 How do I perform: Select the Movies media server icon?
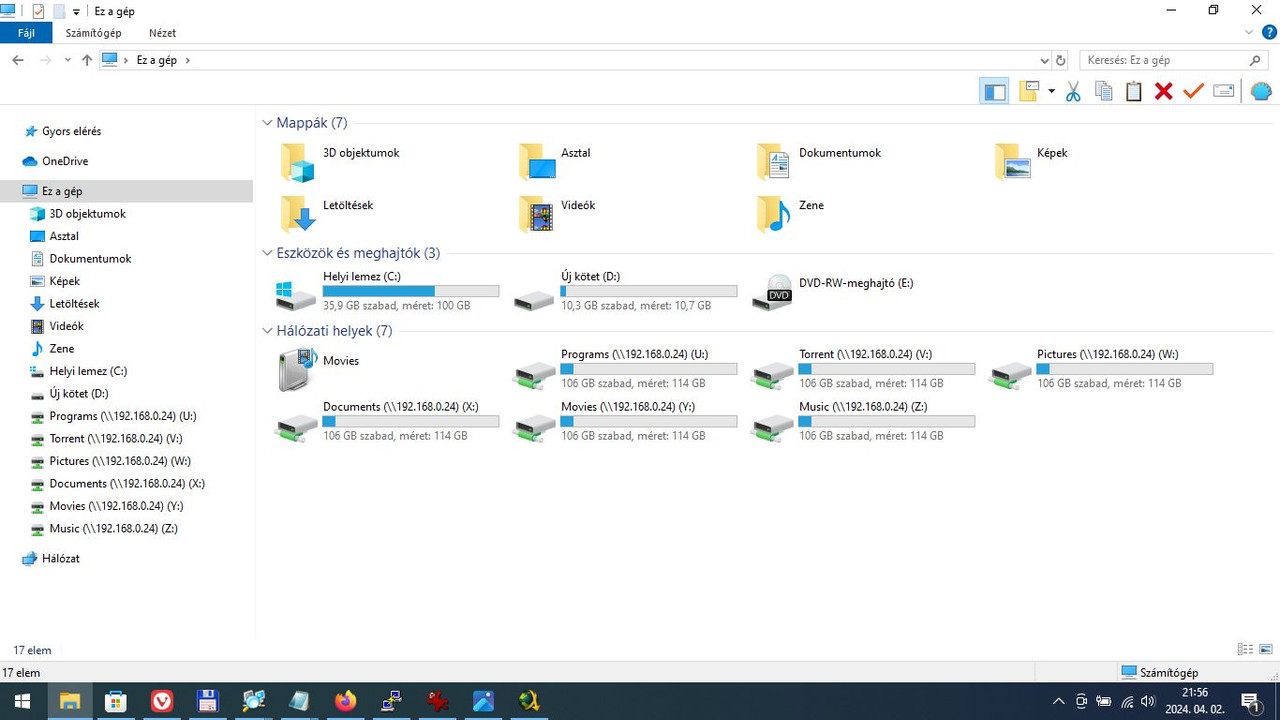pos(297,371)
